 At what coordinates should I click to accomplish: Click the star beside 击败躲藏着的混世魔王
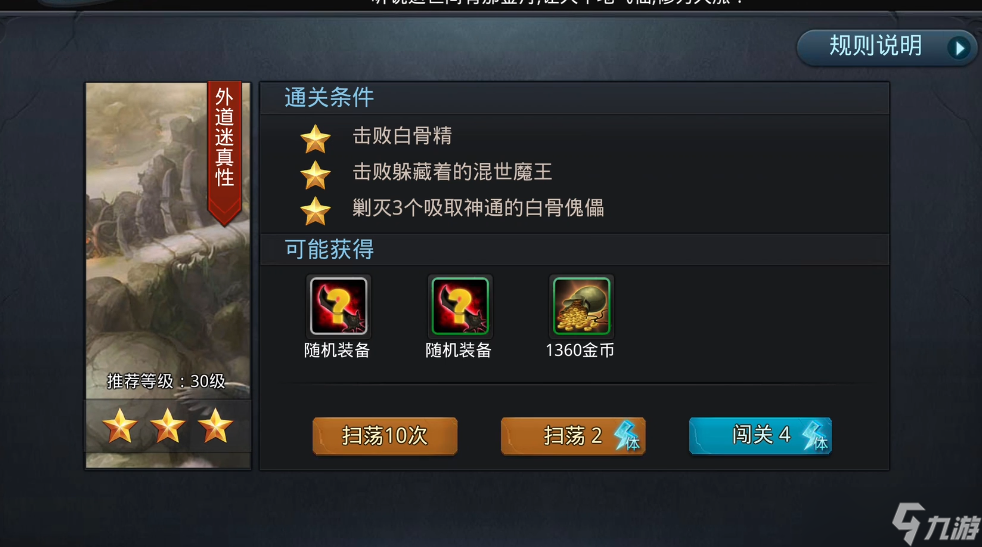(315, 175)
